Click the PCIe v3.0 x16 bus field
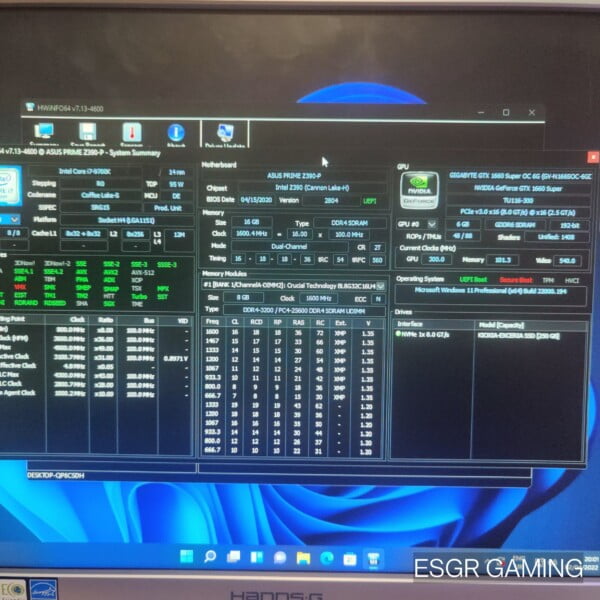Screen dimensions: 600x600 pyautogui.click(x=518, y=212)
